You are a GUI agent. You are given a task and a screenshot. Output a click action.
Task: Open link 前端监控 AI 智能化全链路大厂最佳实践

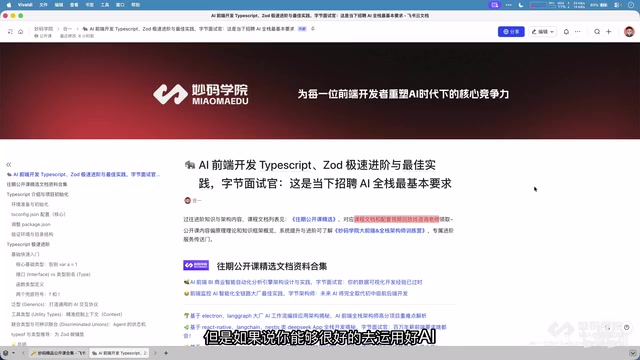point(299,293)
